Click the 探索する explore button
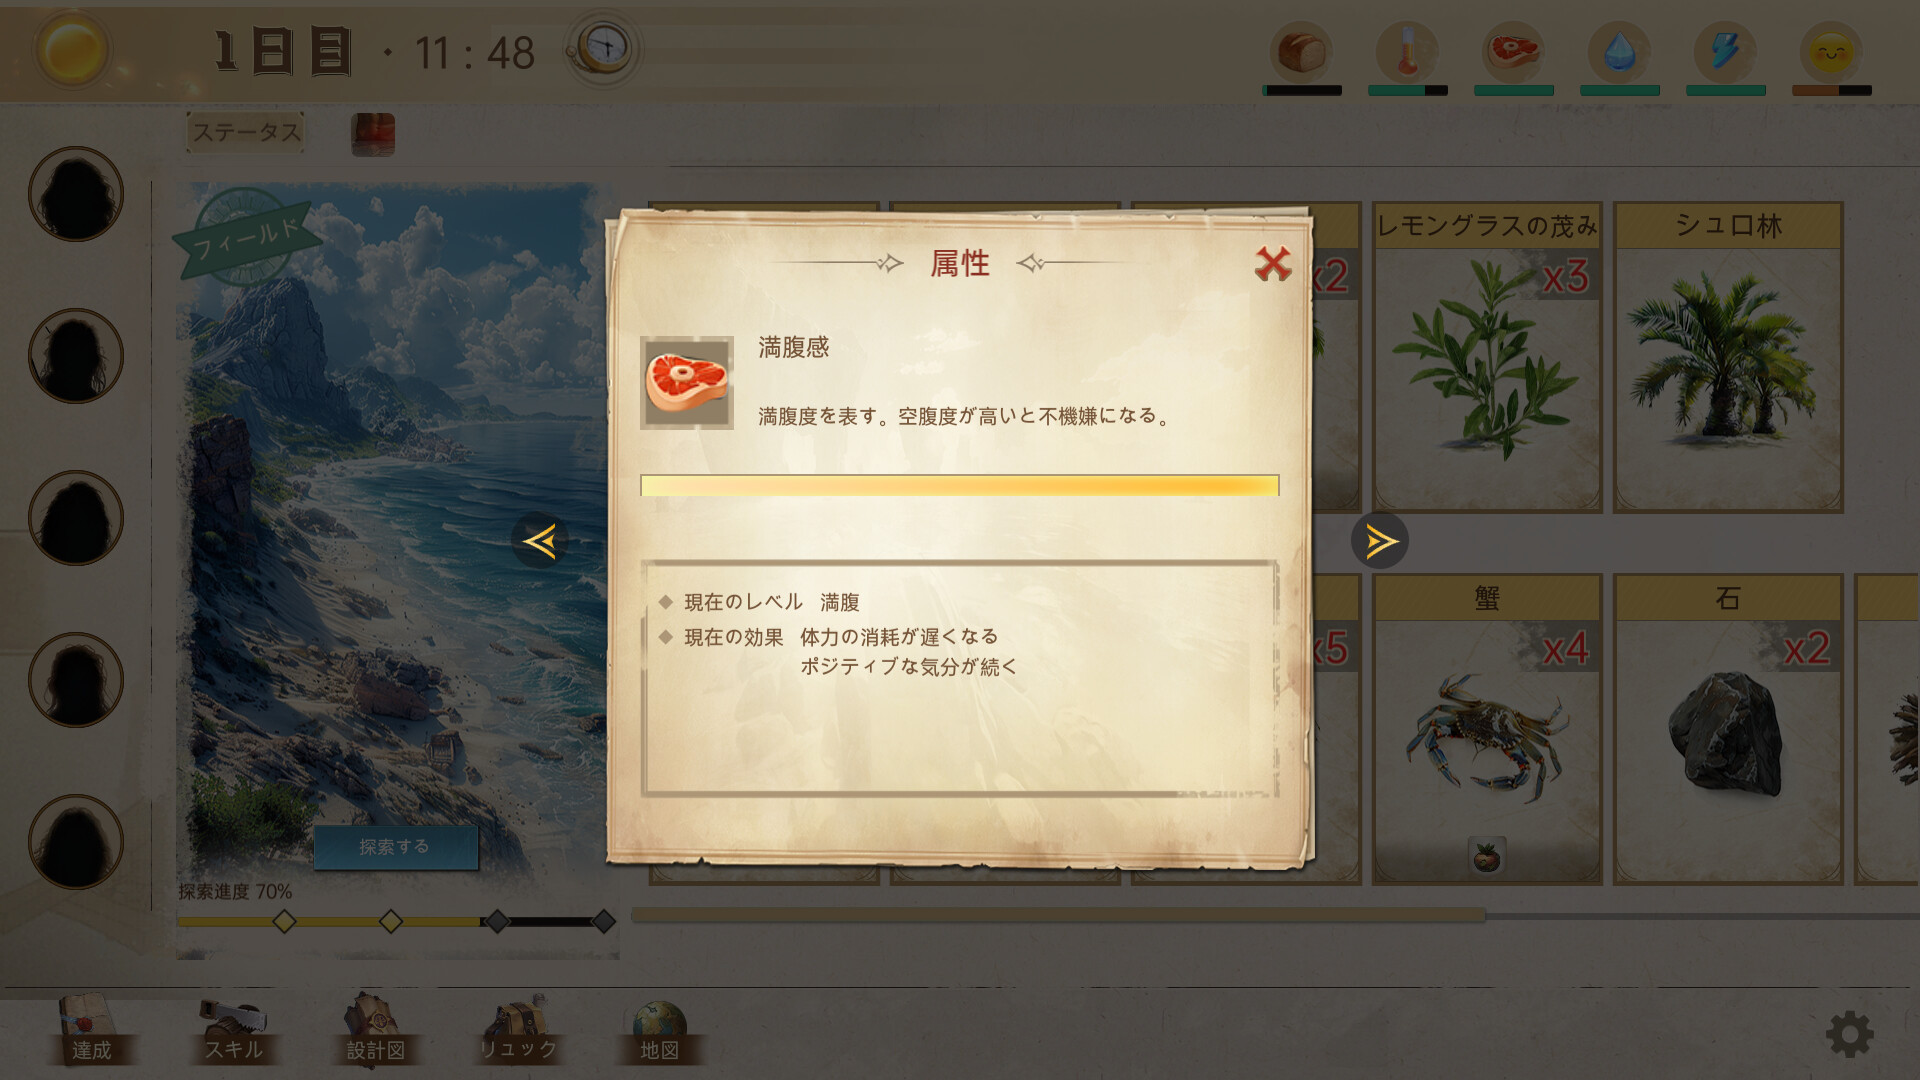Screen dimensions: 1920x1080 pos(395,847)
